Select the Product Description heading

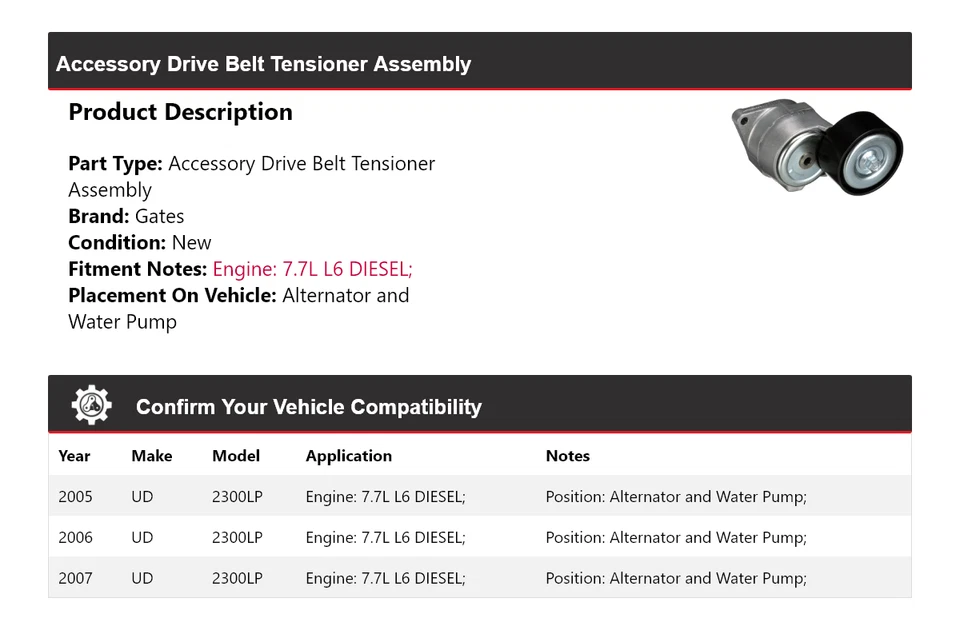coord(181,112)
